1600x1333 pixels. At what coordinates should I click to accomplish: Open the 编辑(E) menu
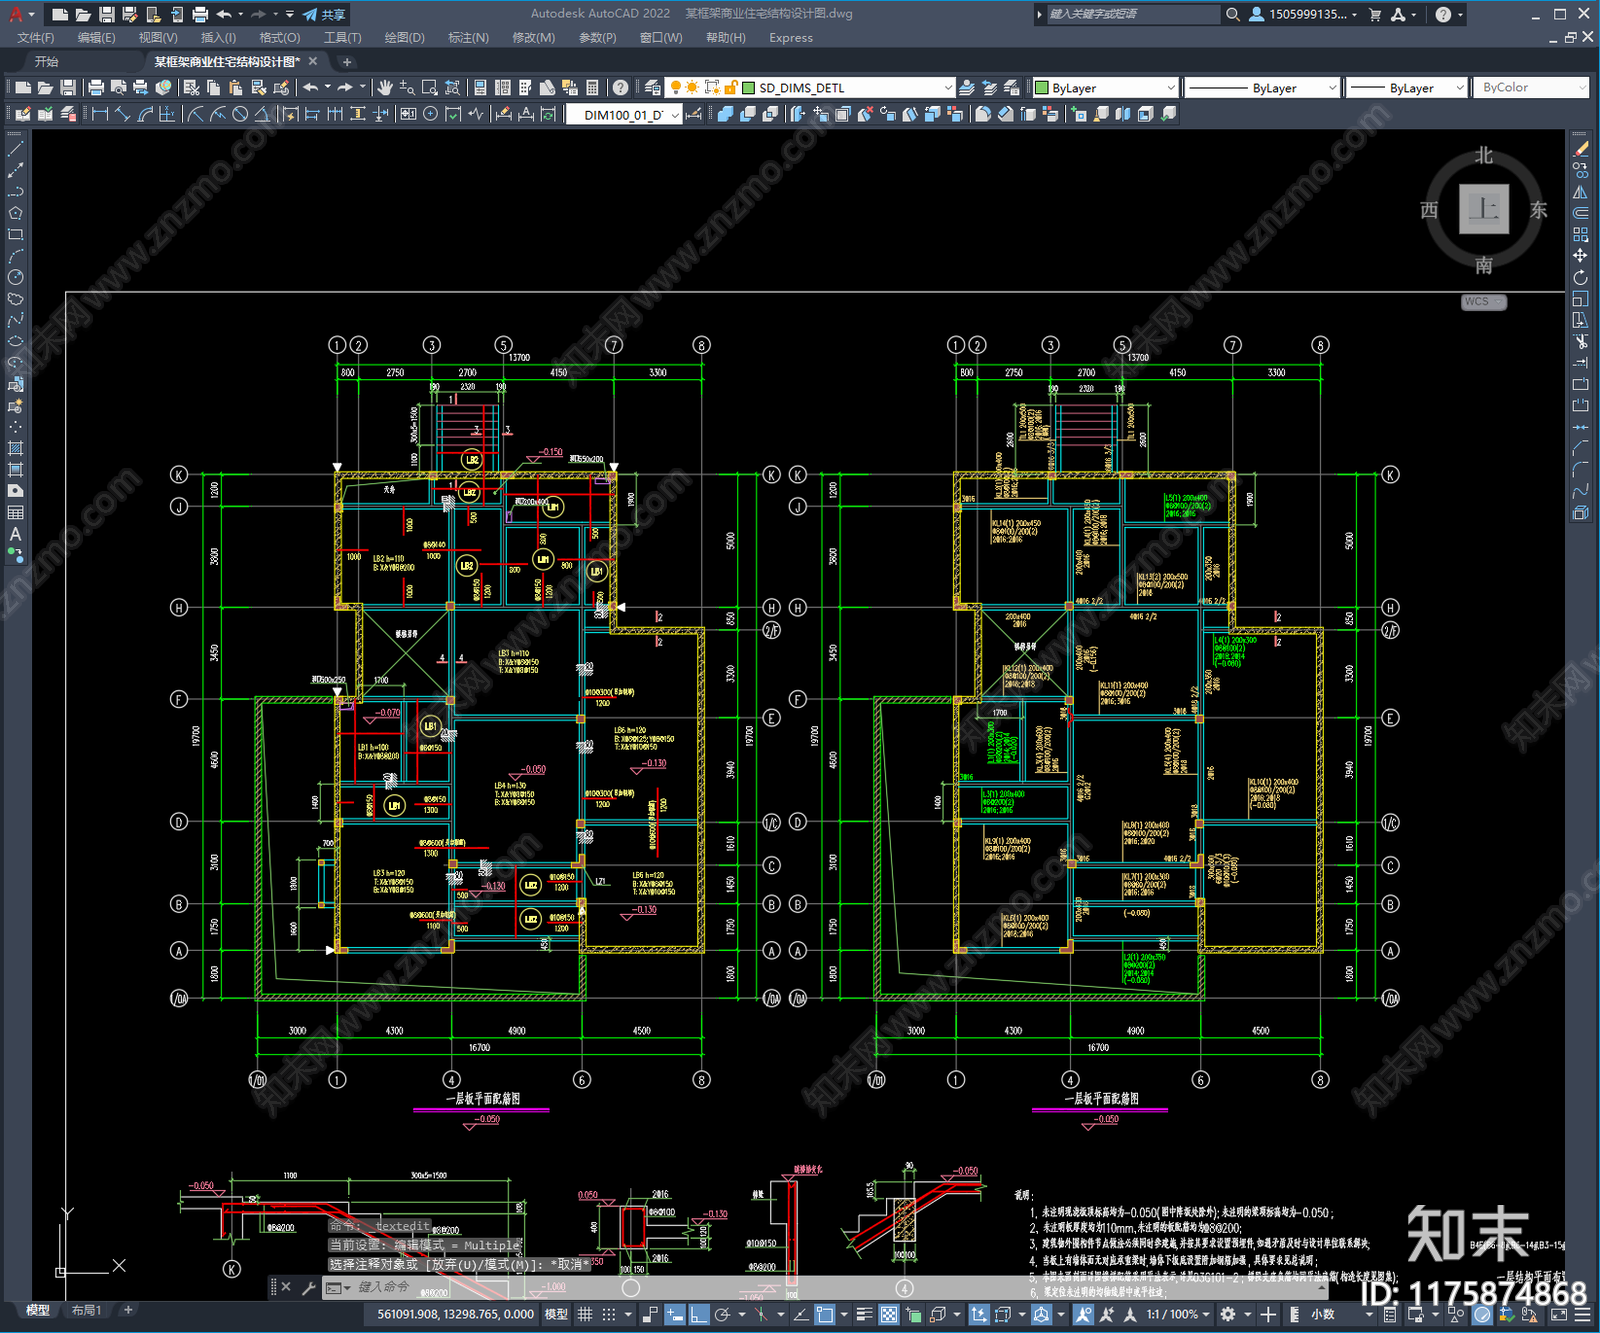(96, 38)
